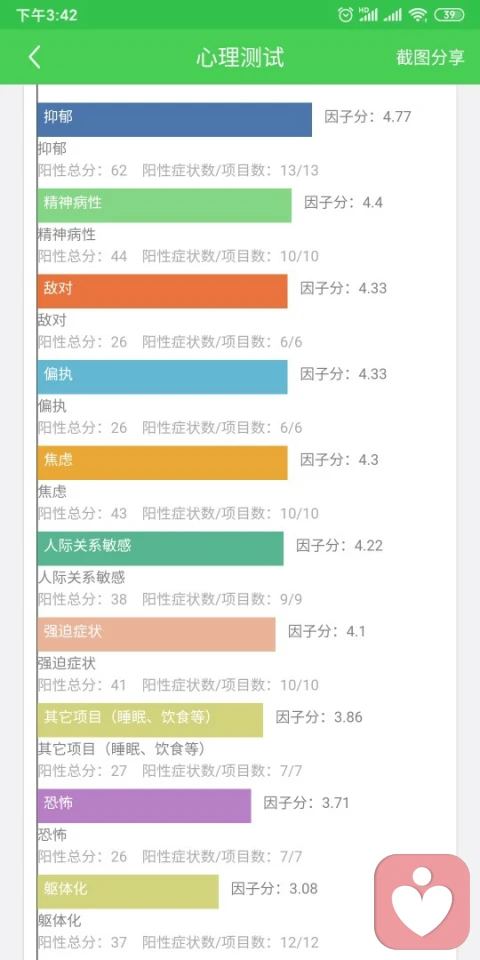The image size is (480, 960).
Task: Select the teal 人际关系敏感 bar
Action: (x=160, y=548)
